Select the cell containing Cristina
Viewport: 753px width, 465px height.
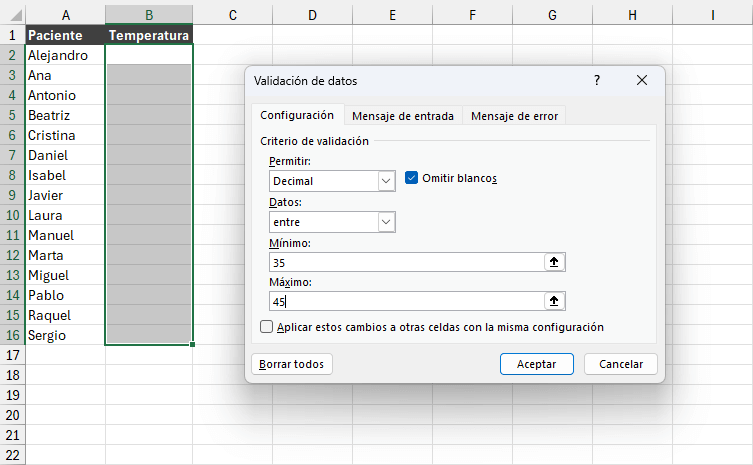tap(66, 135)
